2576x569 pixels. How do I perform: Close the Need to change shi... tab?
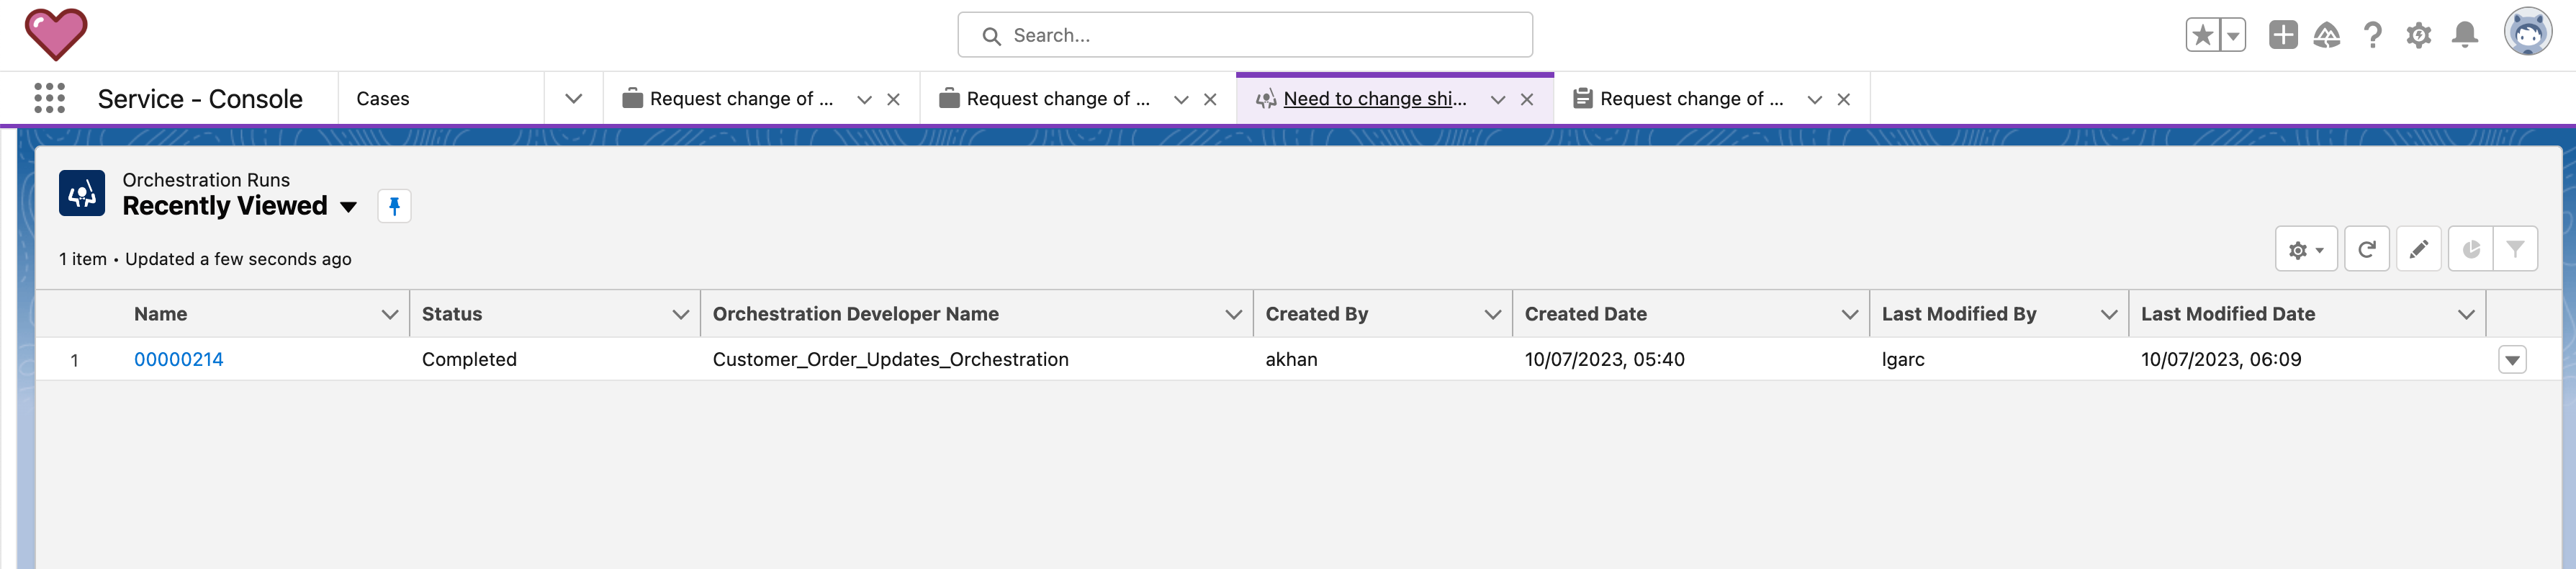[x=1527, y=99]
